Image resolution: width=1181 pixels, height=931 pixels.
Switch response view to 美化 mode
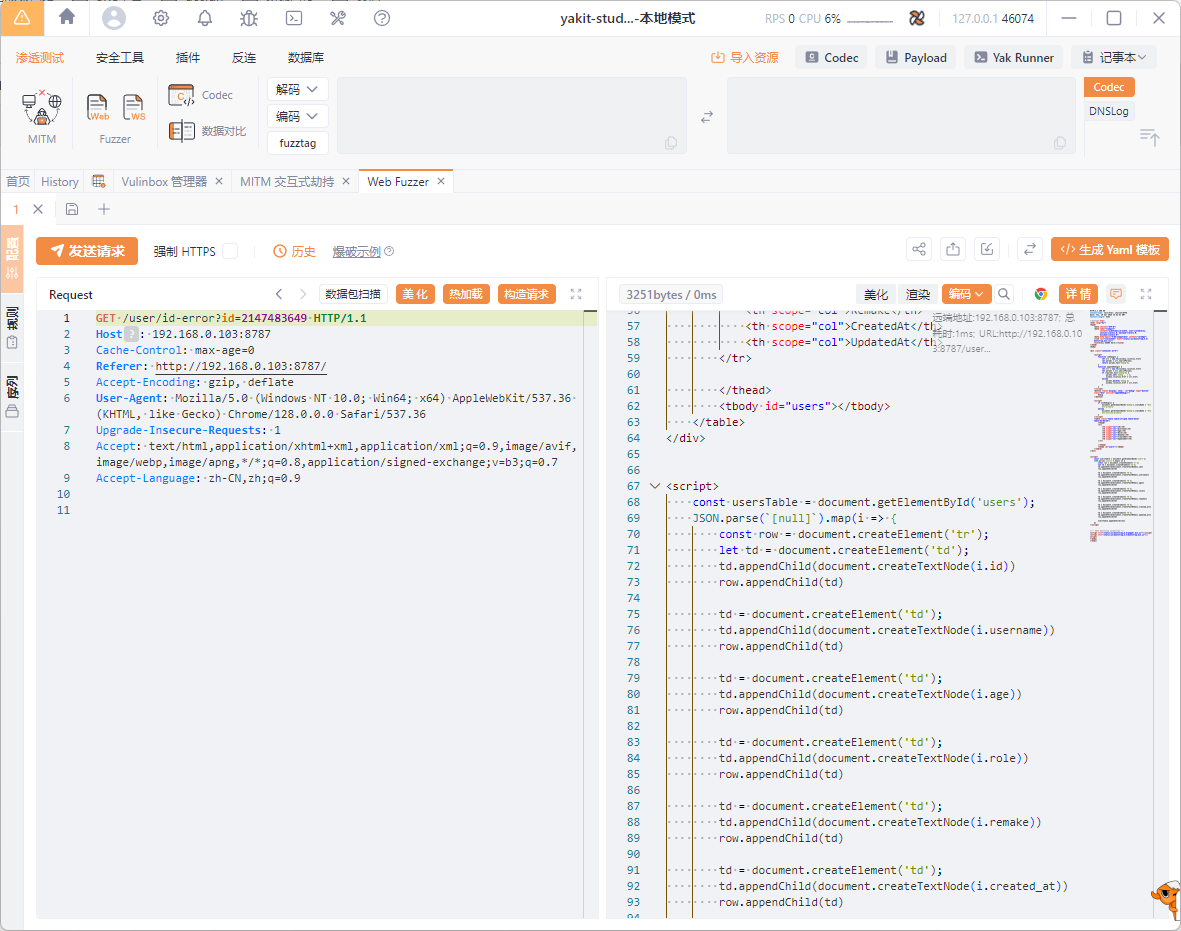coord(876,294)
